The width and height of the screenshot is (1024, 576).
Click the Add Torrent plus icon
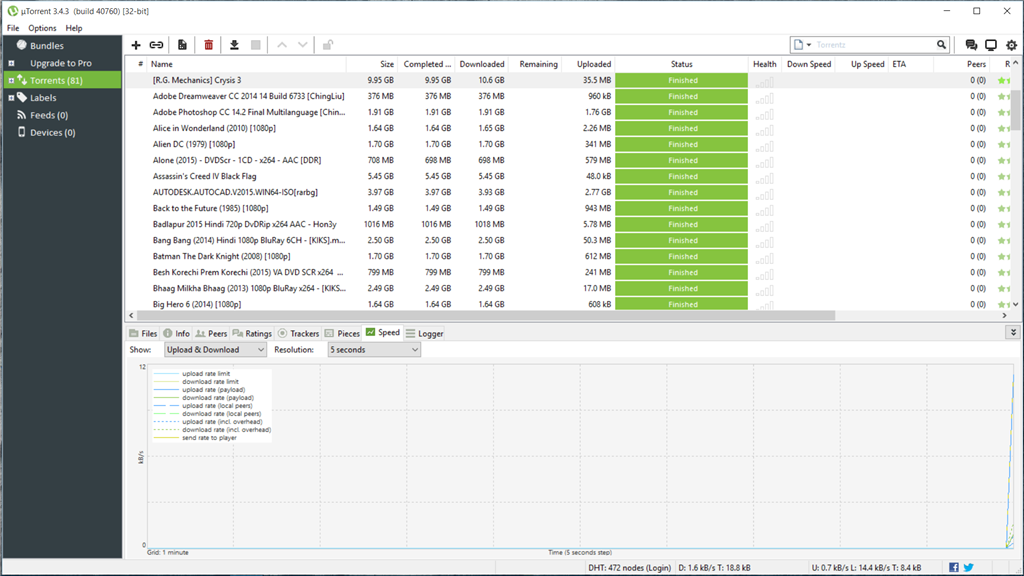pos(136,45)
